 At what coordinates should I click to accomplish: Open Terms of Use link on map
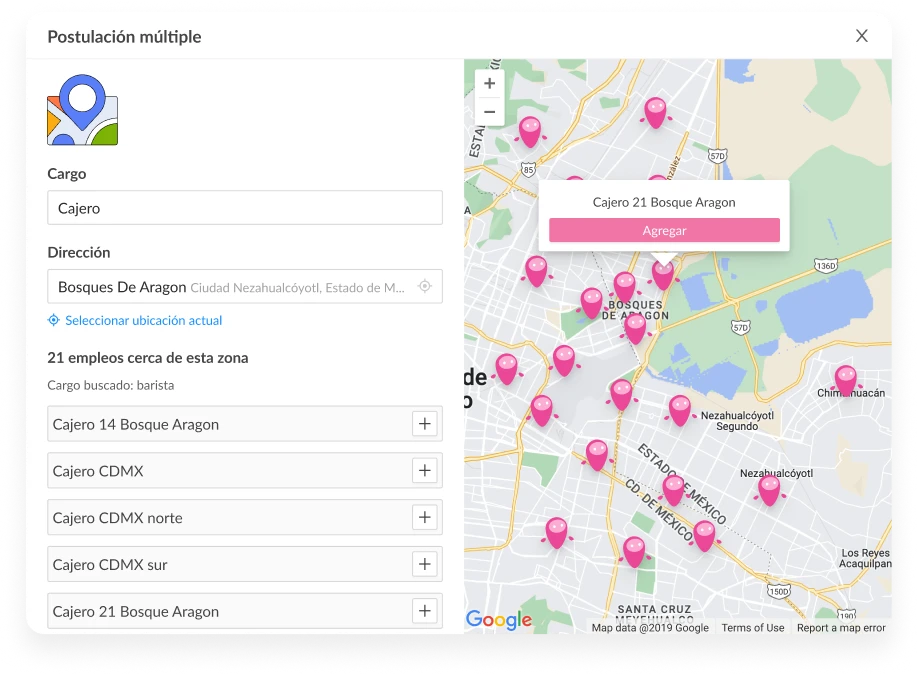(x=752, y=628)
